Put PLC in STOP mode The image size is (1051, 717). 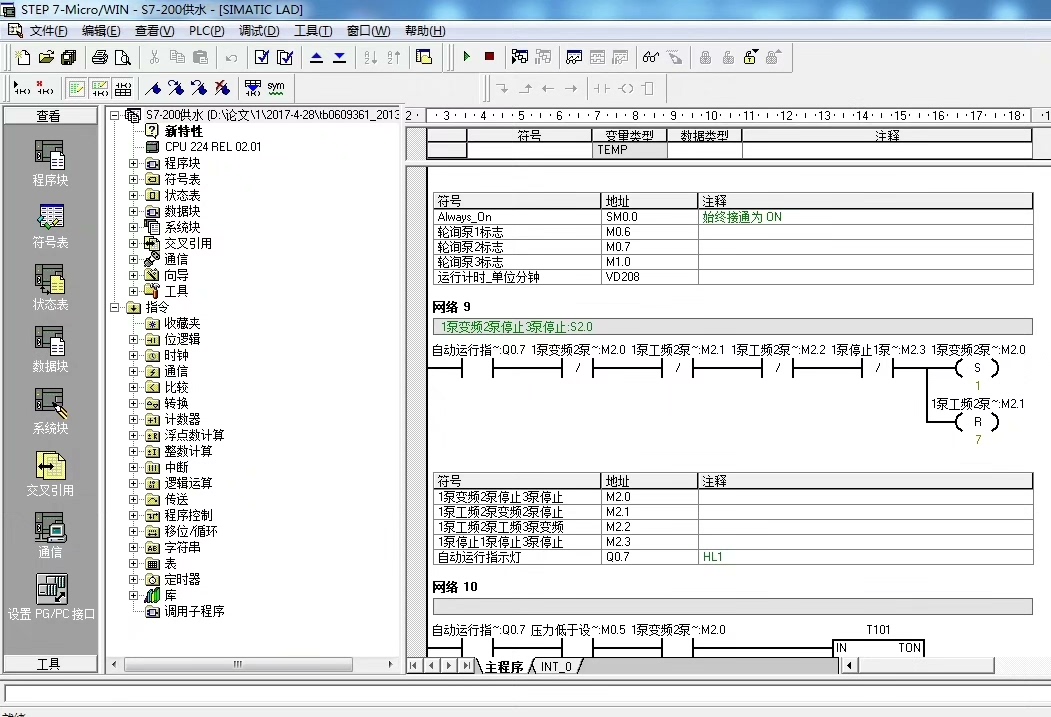tap(489, 57)
